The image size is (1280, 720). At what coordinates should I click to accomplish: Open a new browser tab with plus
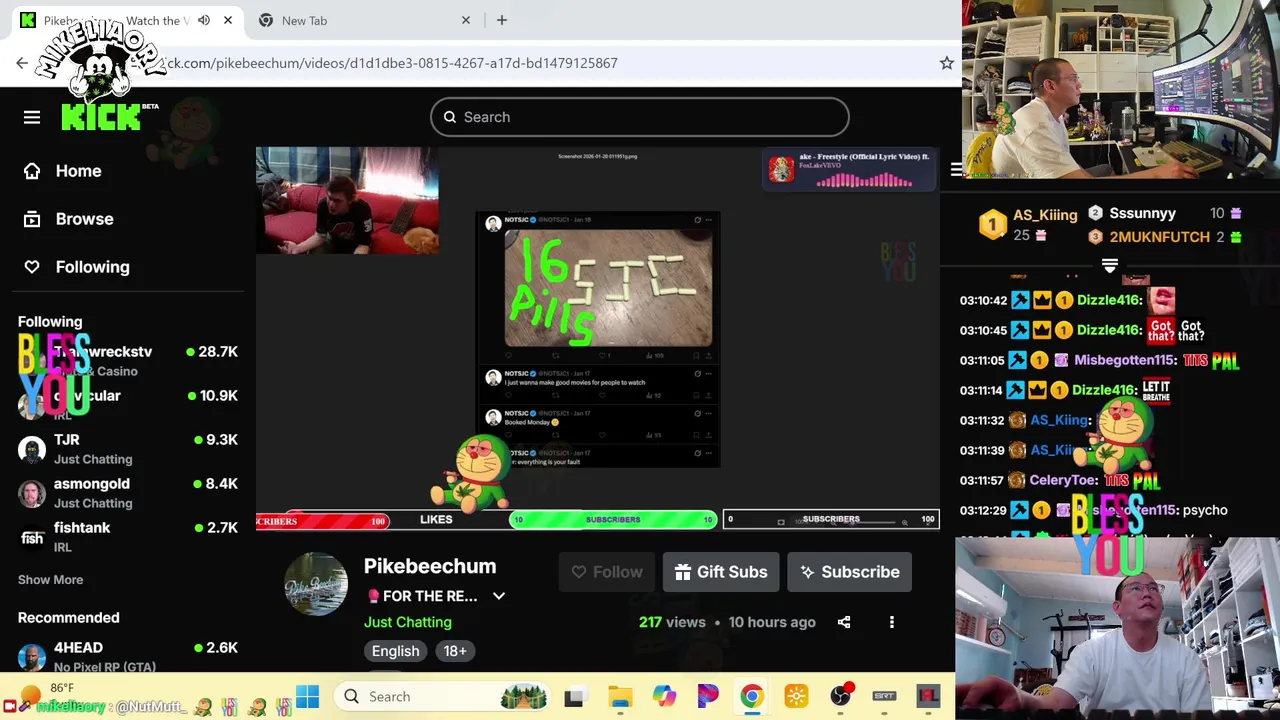[502, 20]
